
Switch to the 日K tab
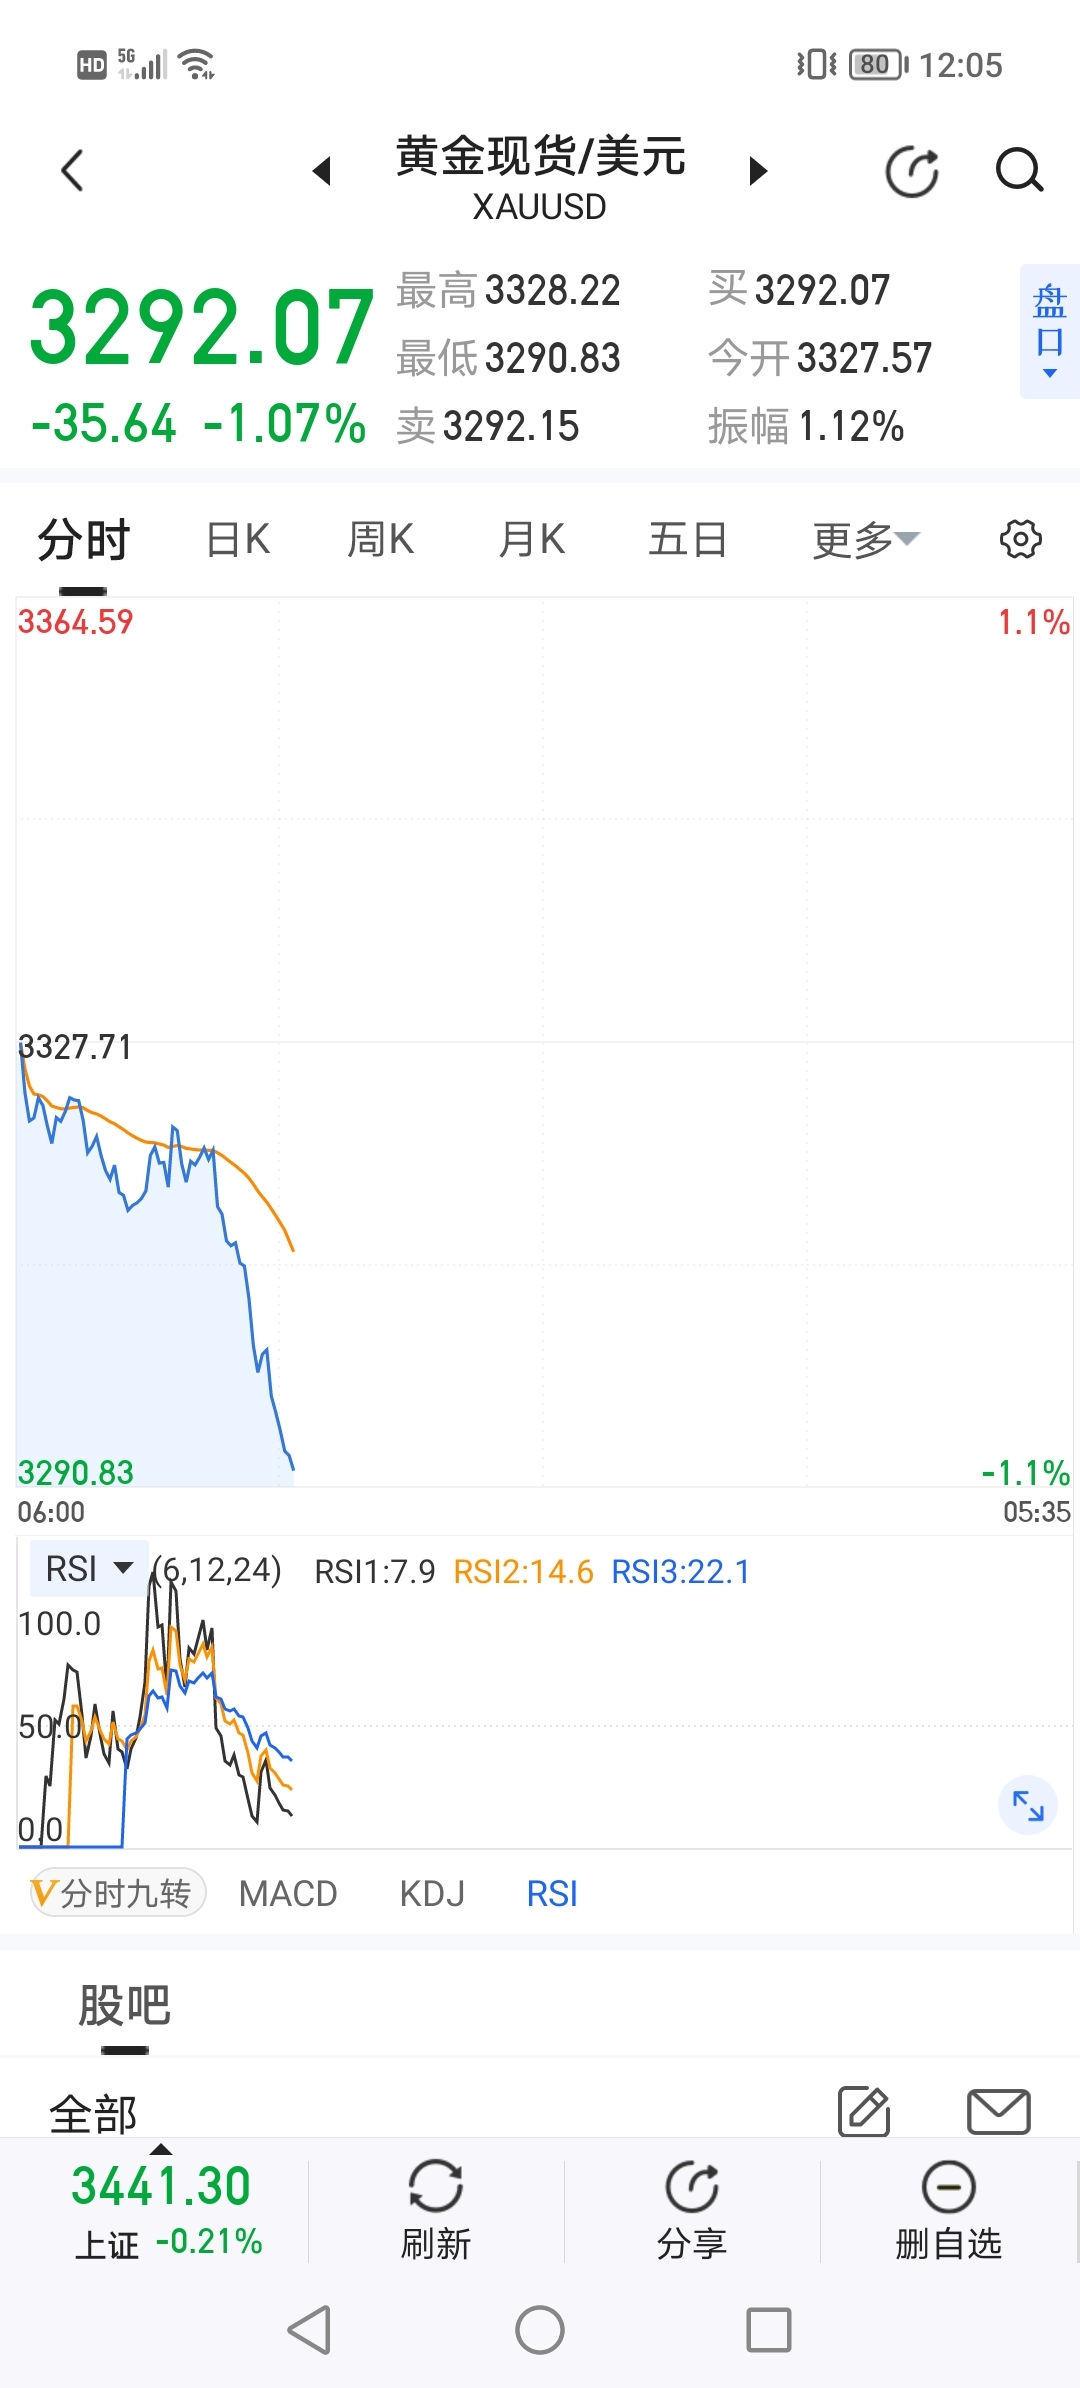click(238, 540)
